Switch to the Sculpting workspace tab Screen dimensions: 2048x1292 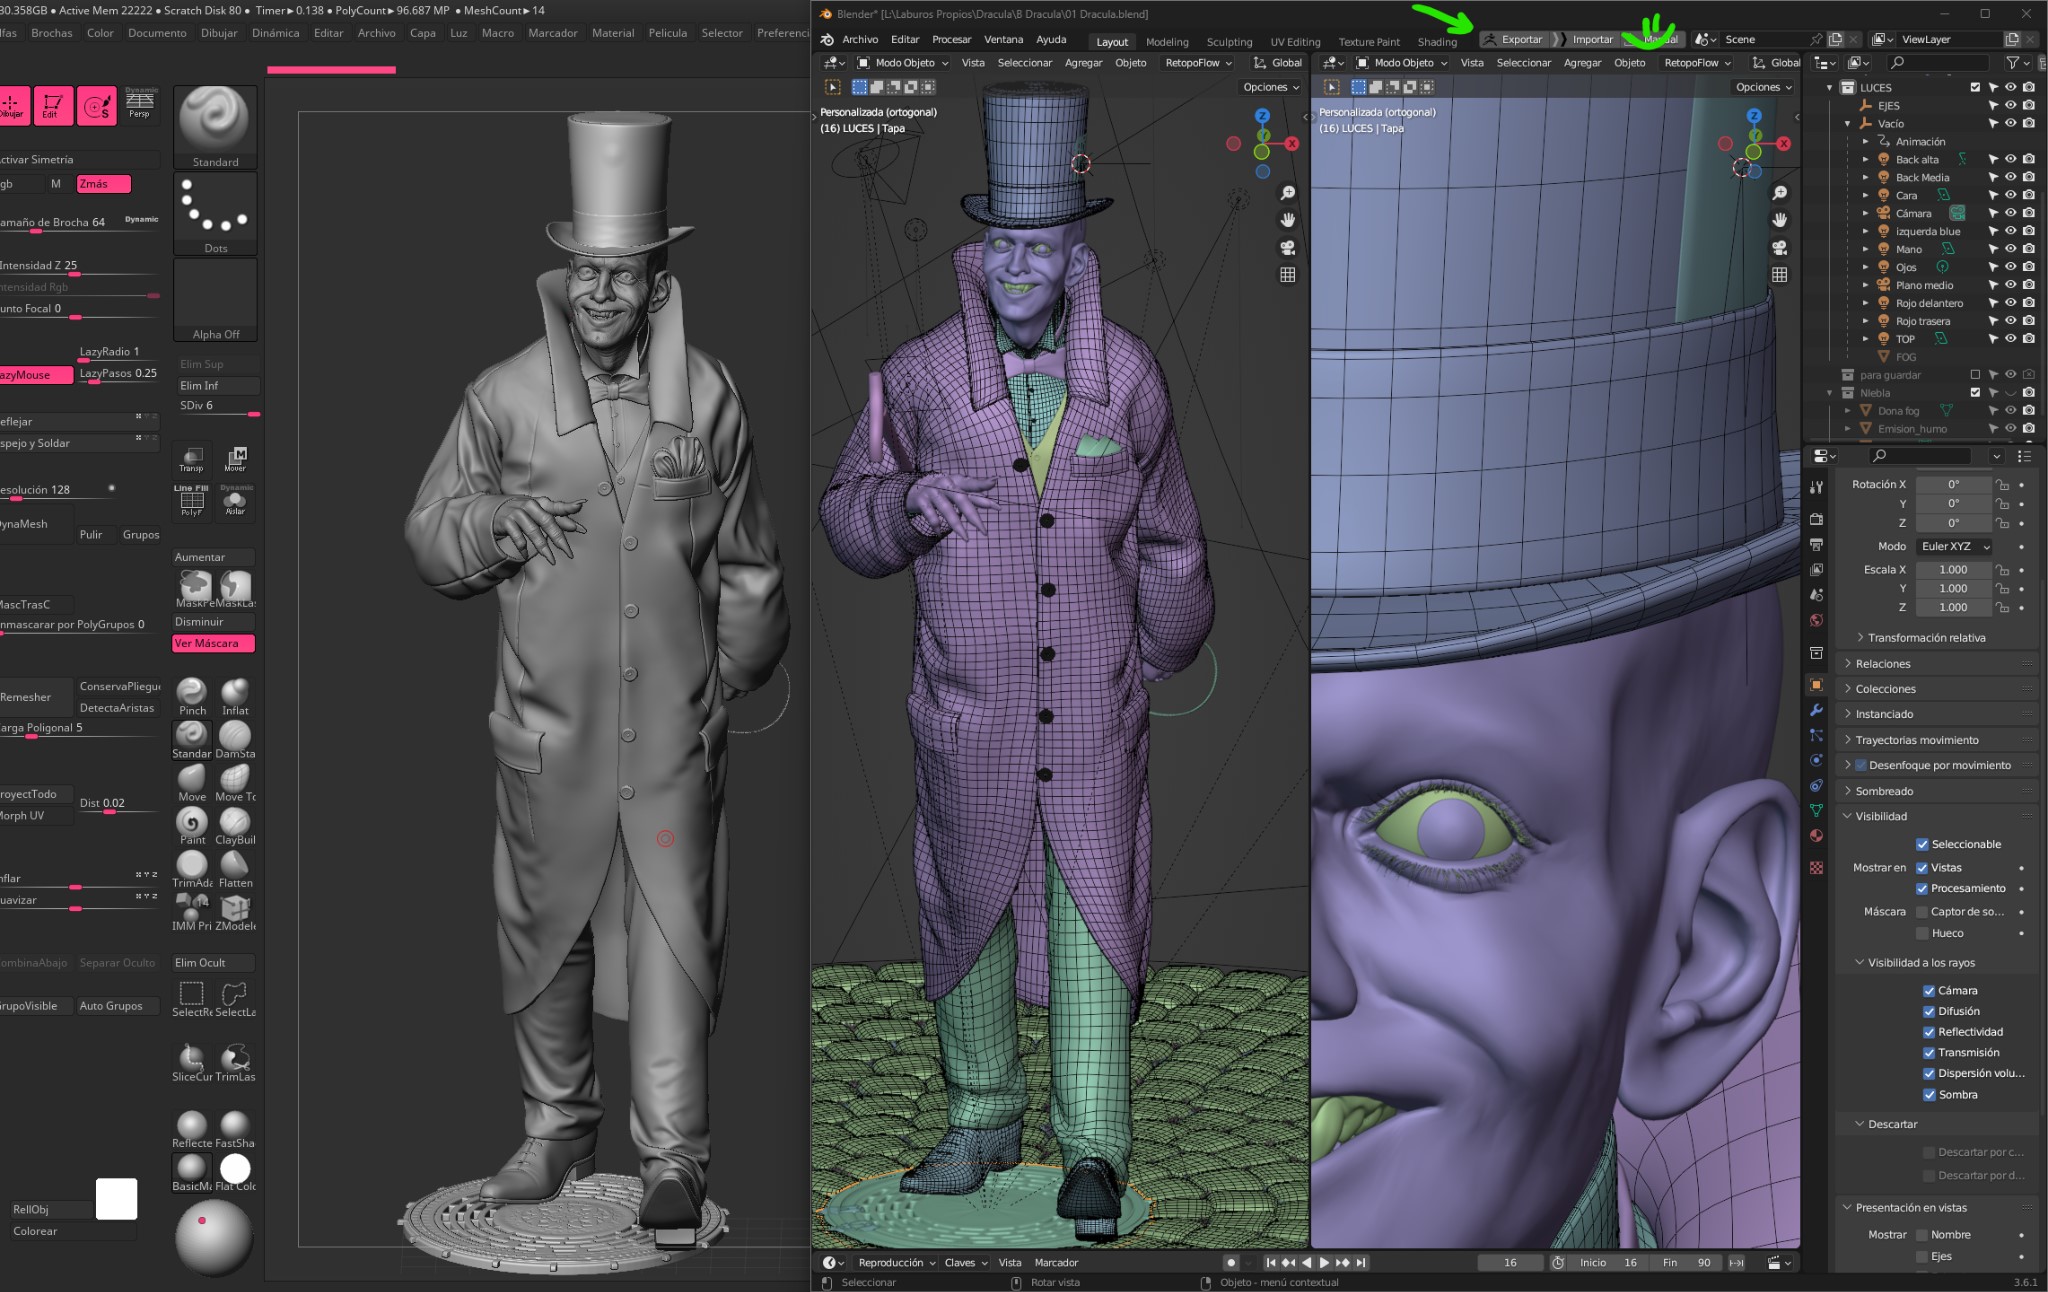(1229, 42)
